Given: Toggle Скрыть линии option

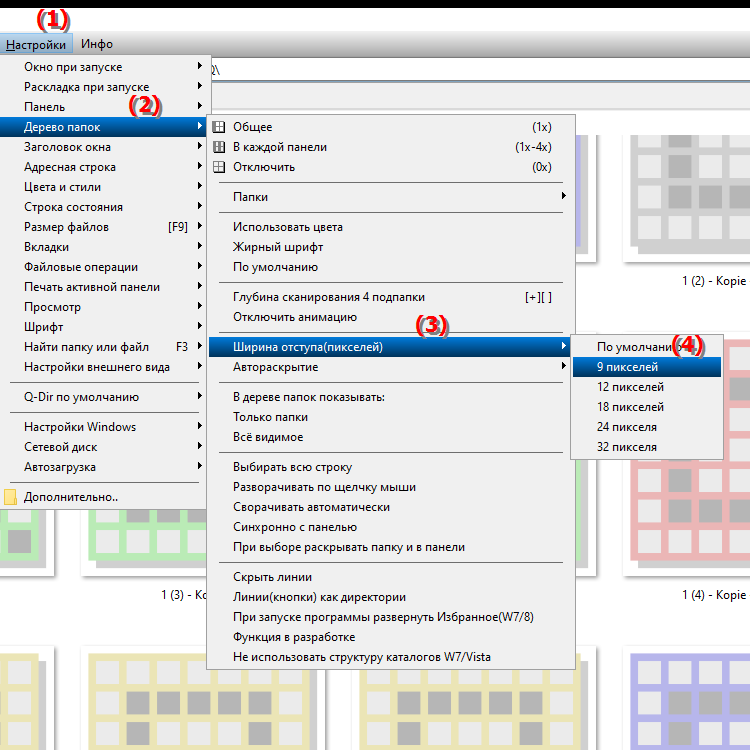Looking at the screenshot, I should coord(391,577).
